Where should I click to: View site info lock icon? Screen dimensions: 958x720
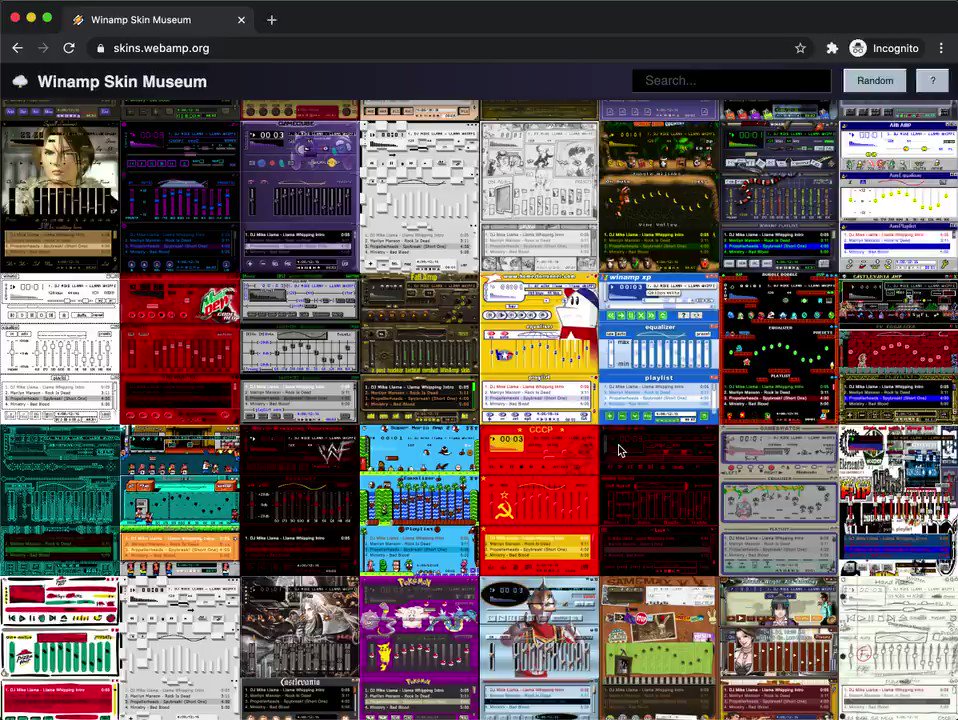(100, 48)
